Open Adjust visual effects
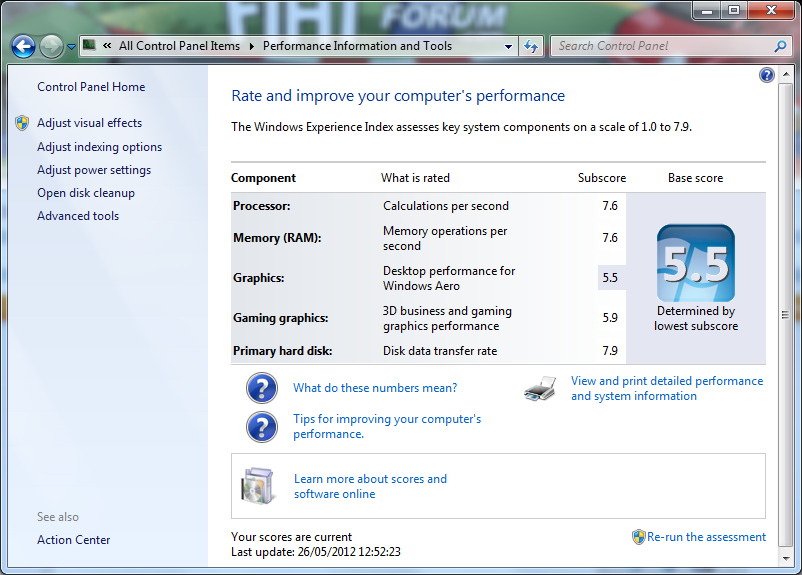Screen dimensions: 802x575 click(x=90, y=123)
